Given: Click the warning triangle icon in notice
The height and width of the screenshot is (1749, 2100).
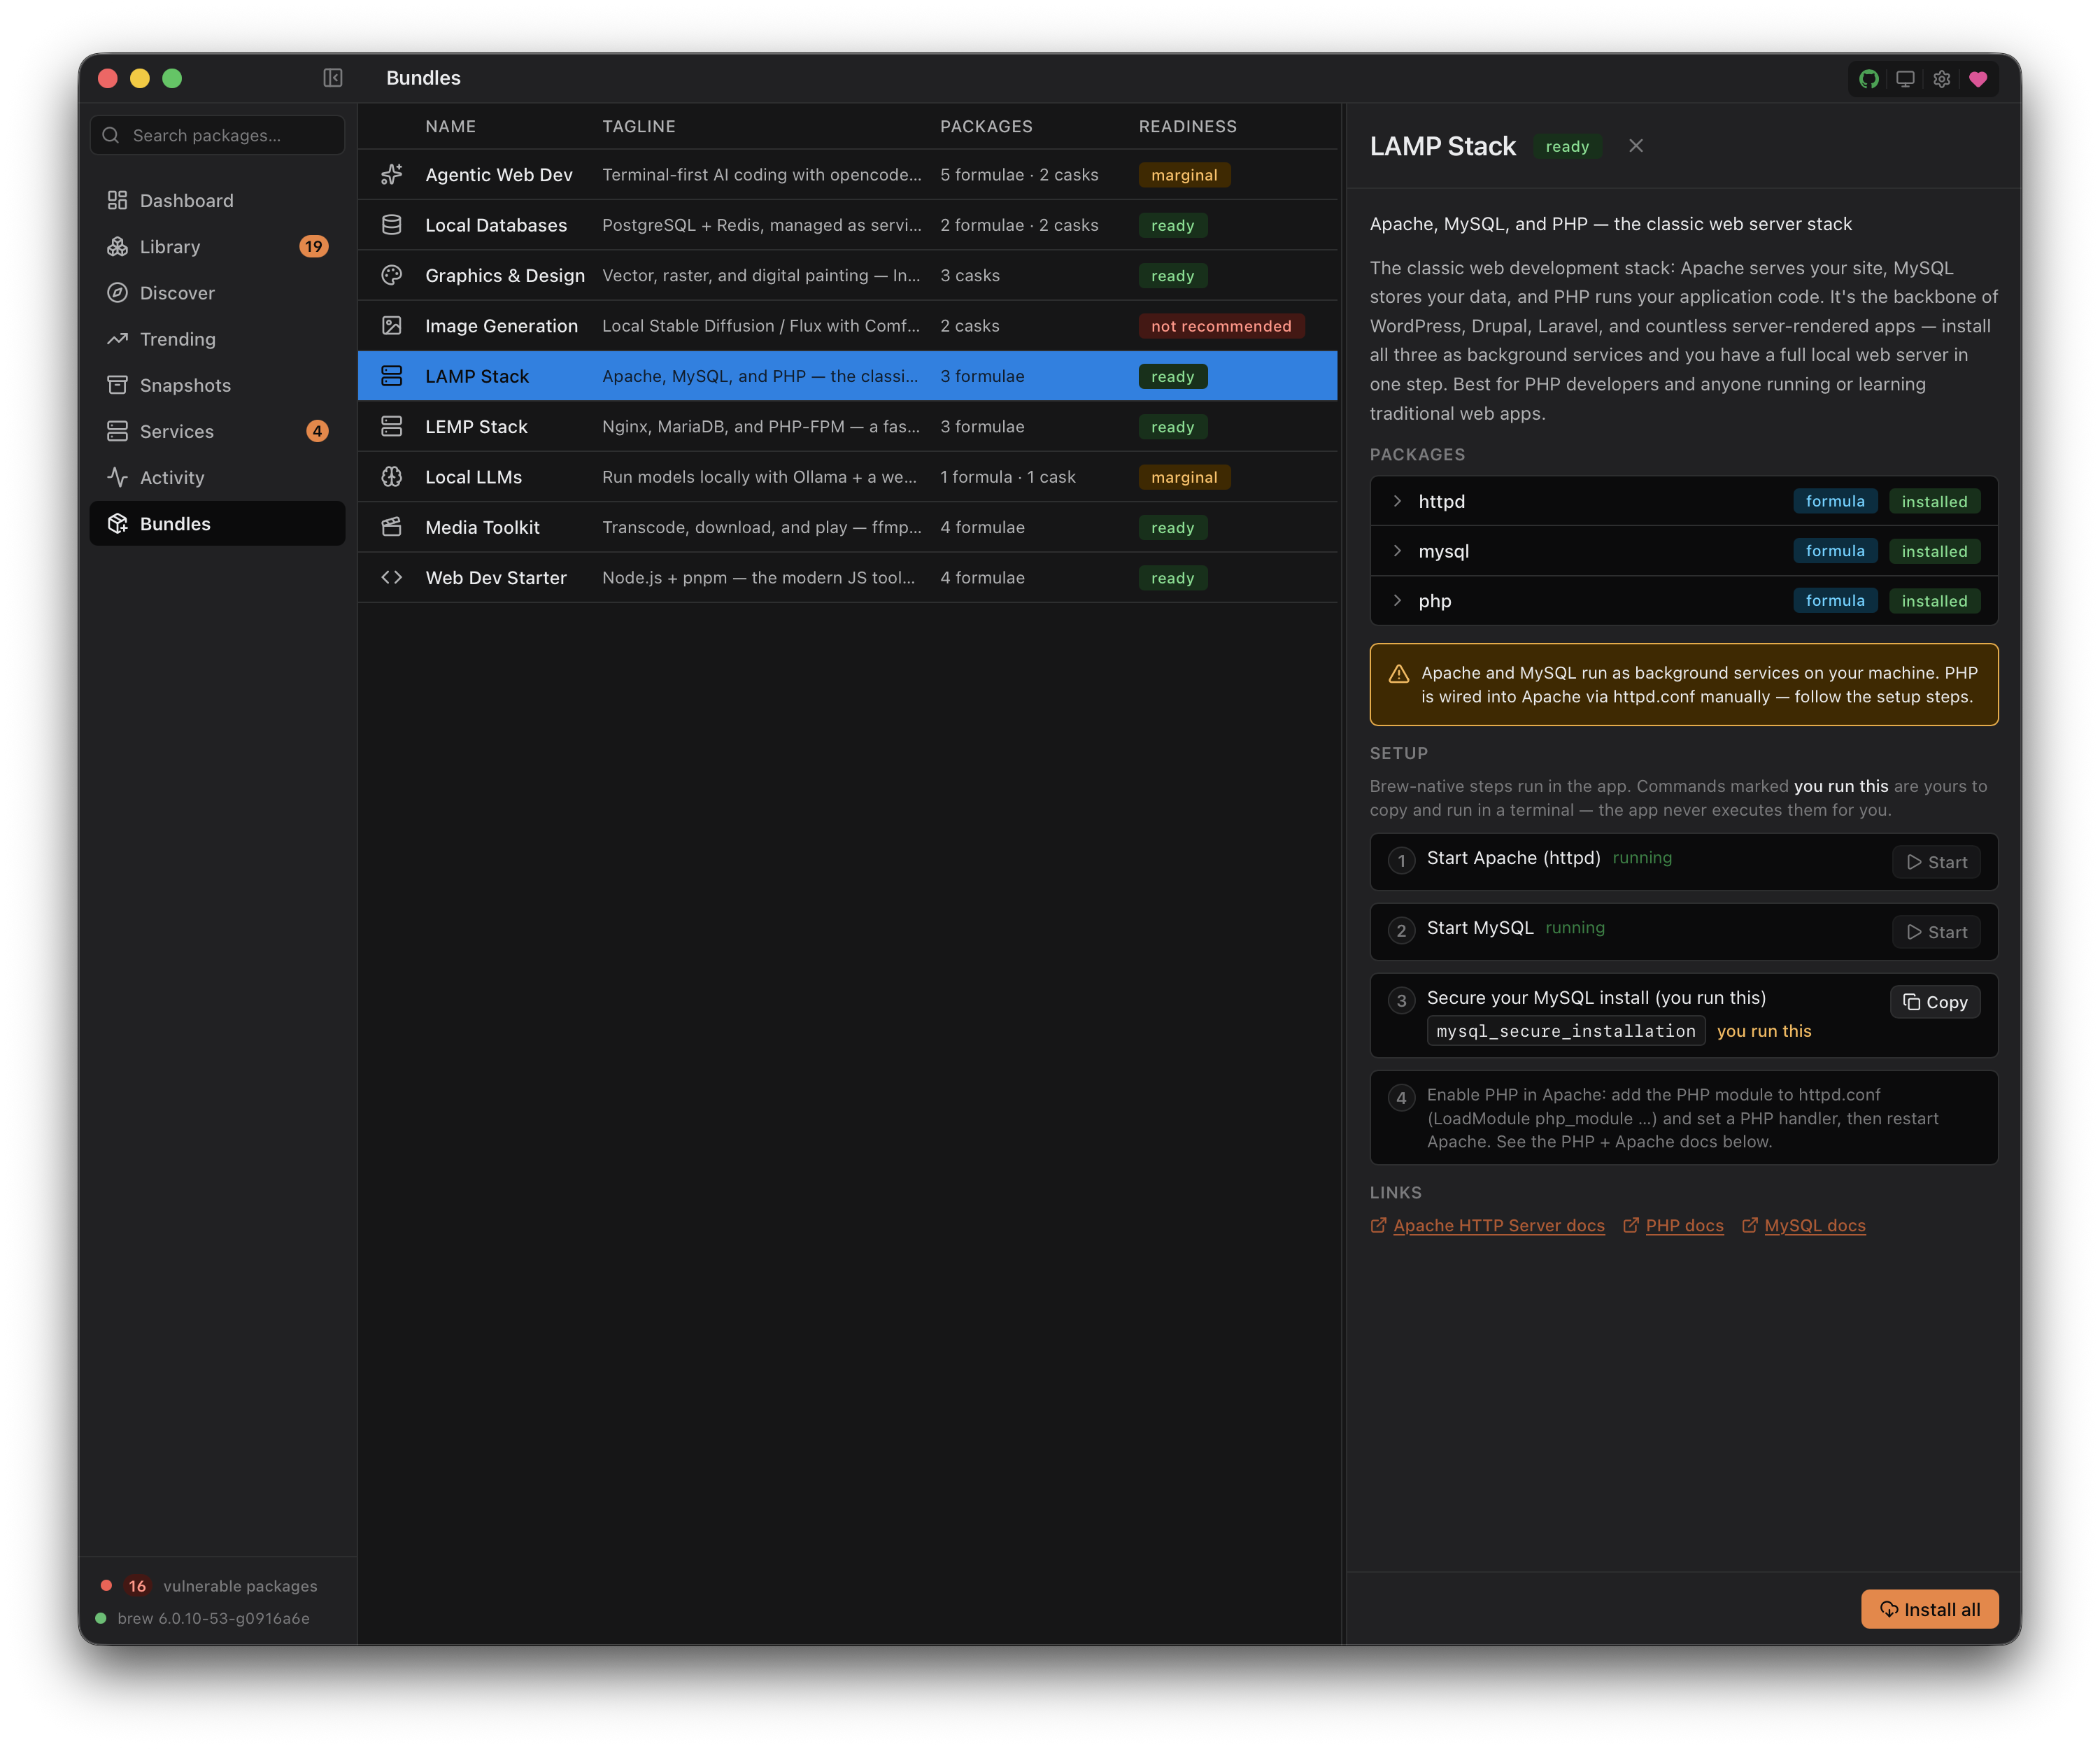Looking at the screenshot, I should click(x=1399, y=674).
